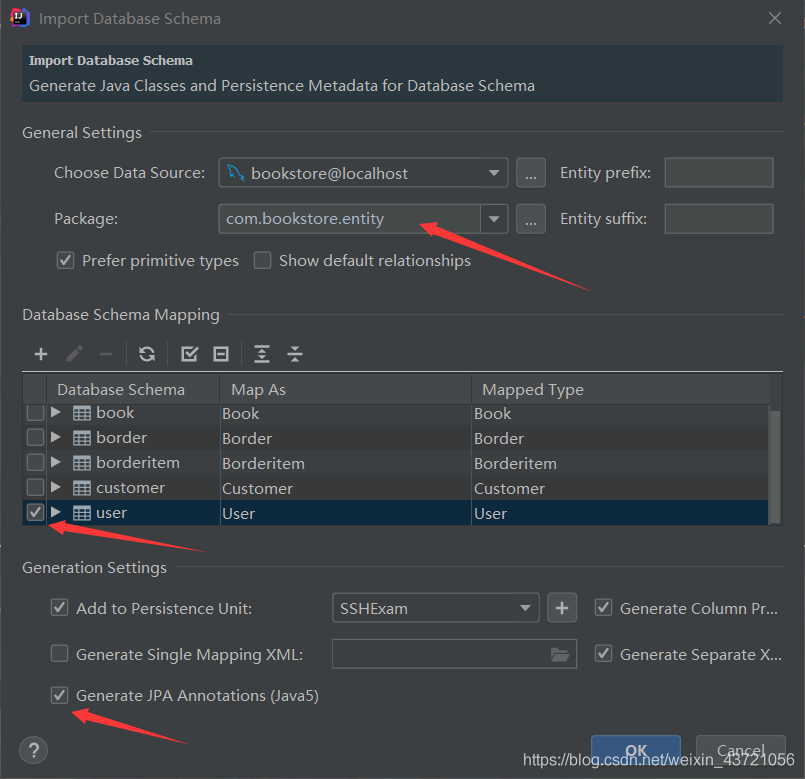
Task: Open help with the question mark button
Action: (x=33, y=750)
